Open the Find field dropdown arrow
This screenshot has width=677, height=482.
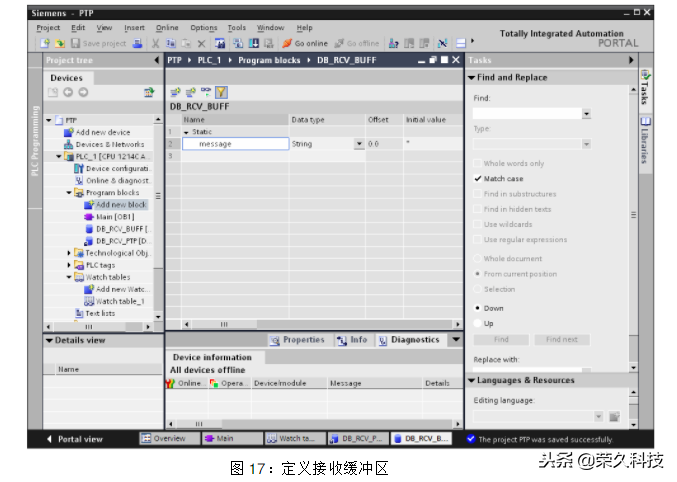click(x=586, y=114)
